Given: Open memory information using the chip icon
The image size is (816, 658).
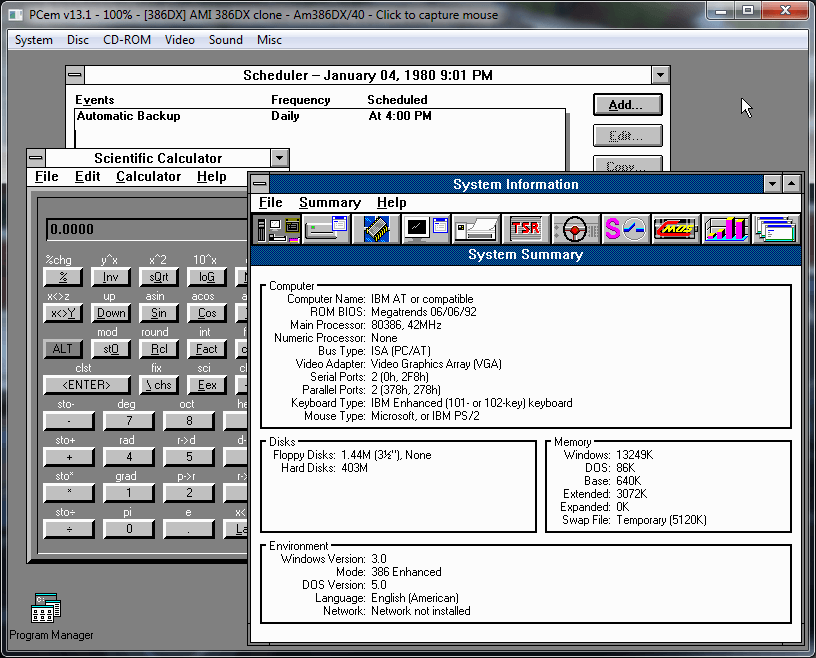Looking at the screenshot, I should pyautogui.click(x=376, y=229).
